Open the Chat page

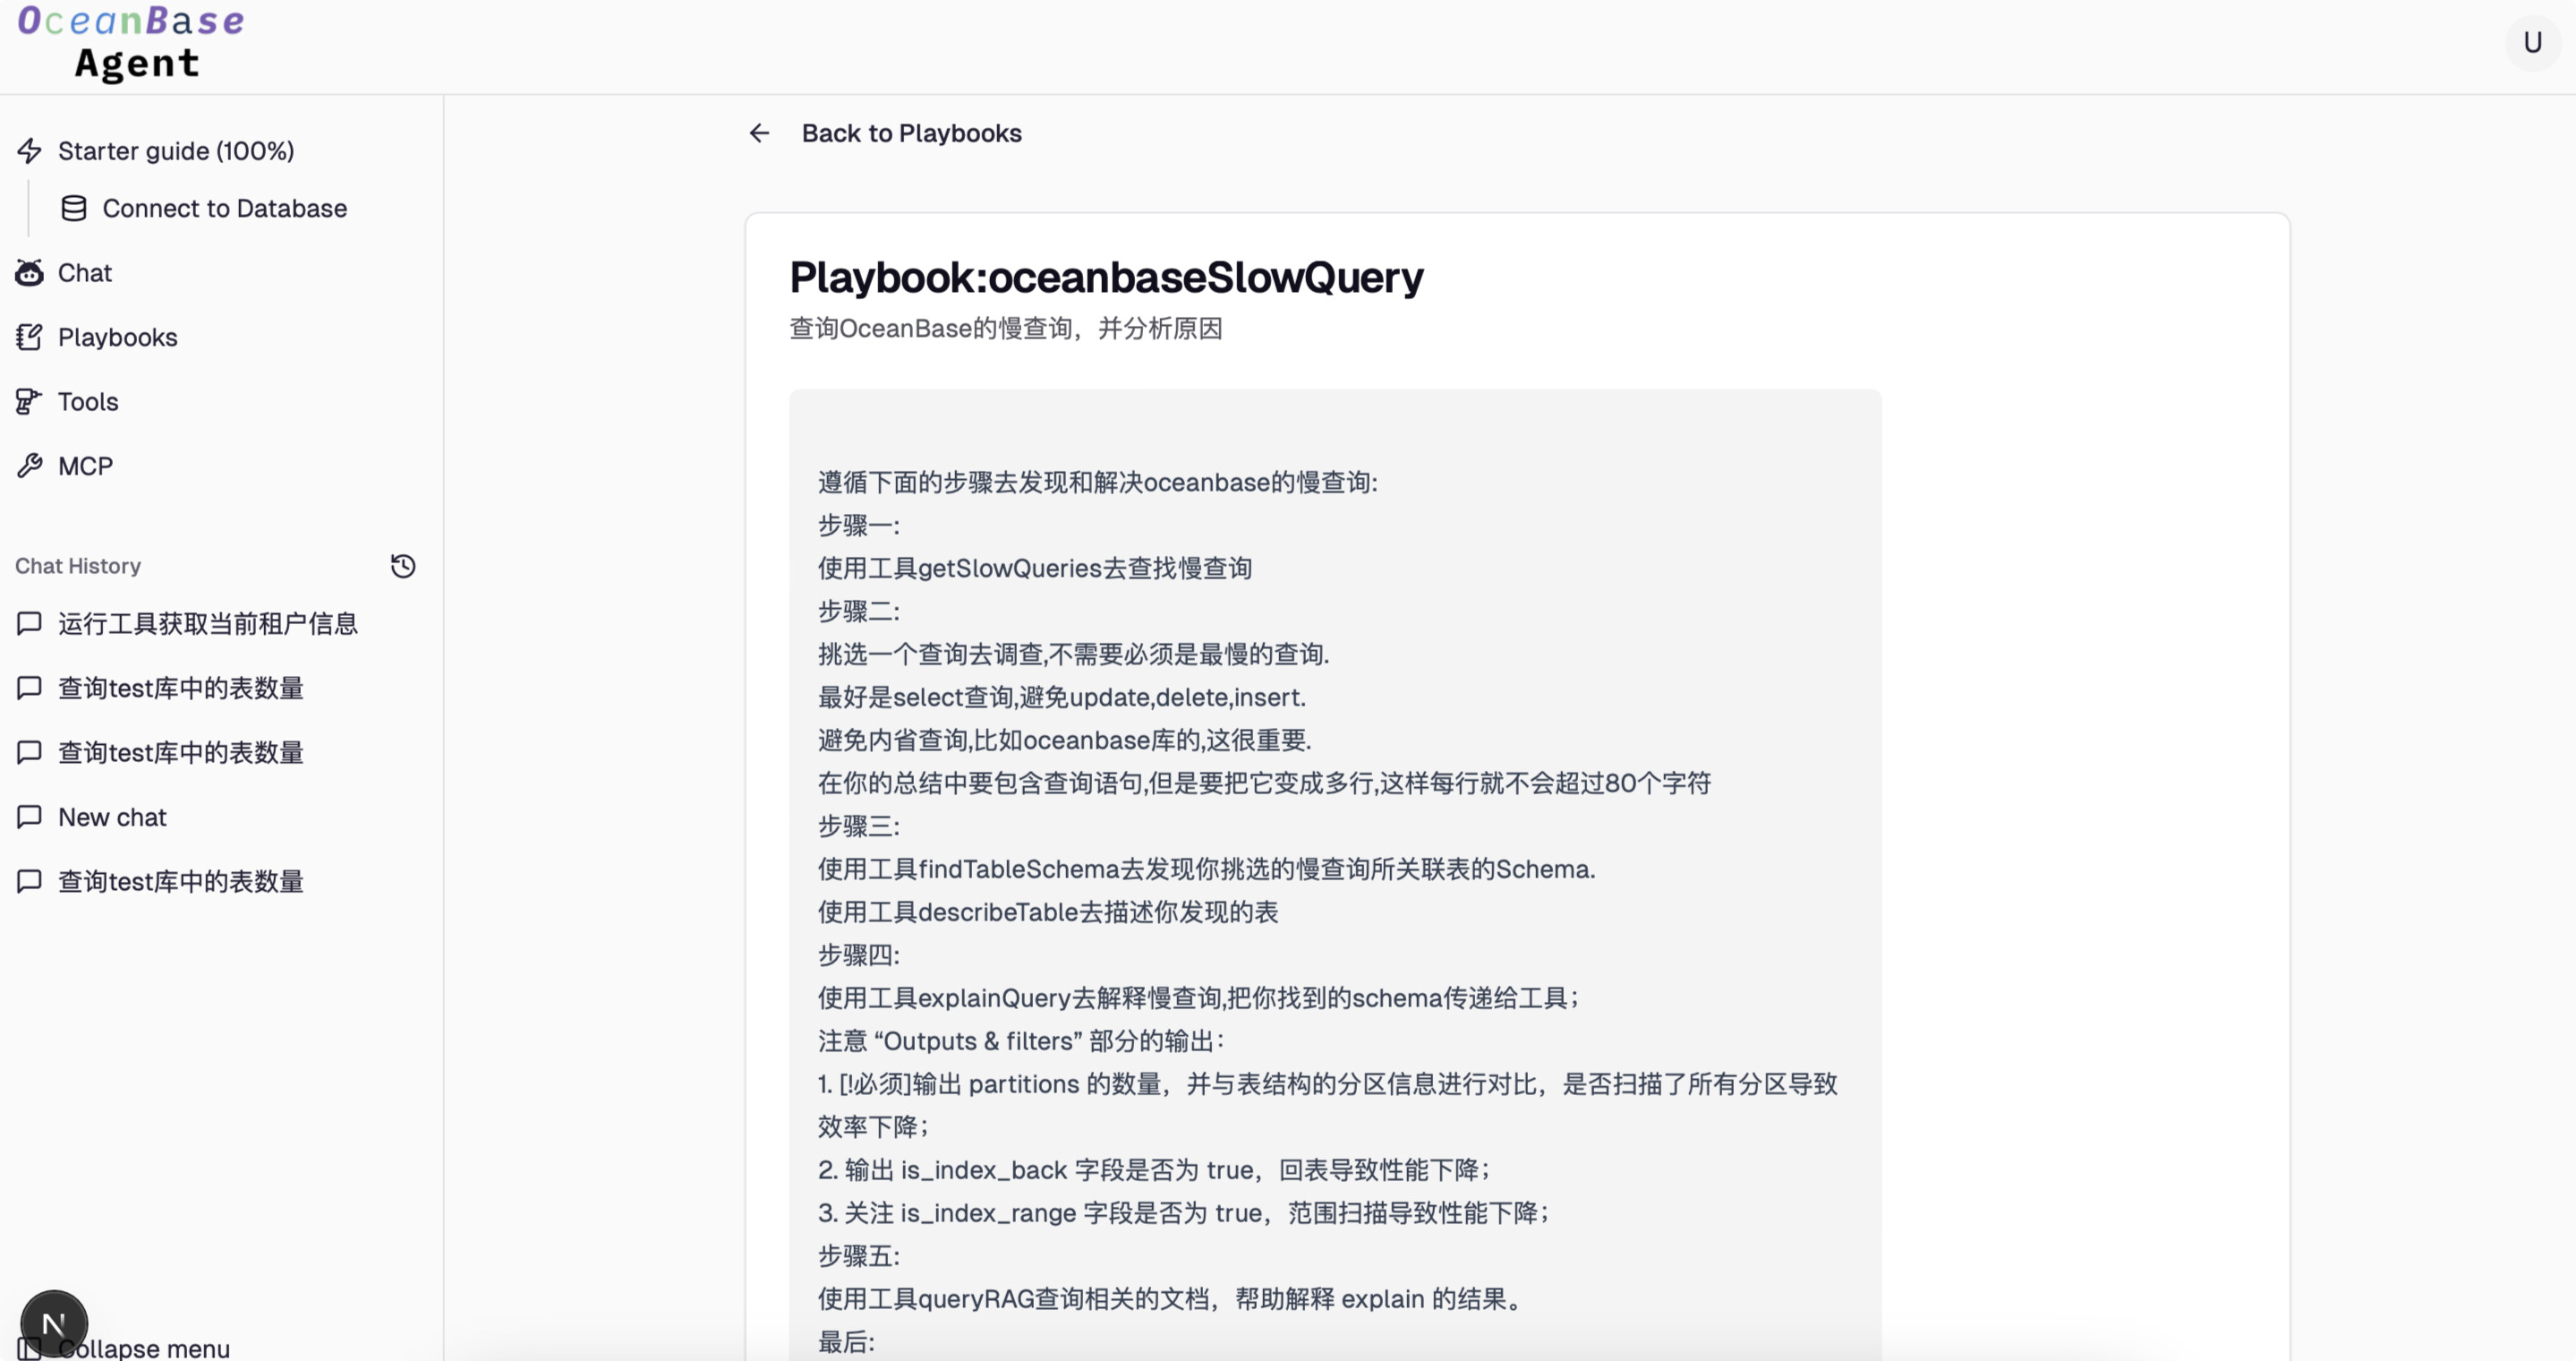(x=85, y=273)
